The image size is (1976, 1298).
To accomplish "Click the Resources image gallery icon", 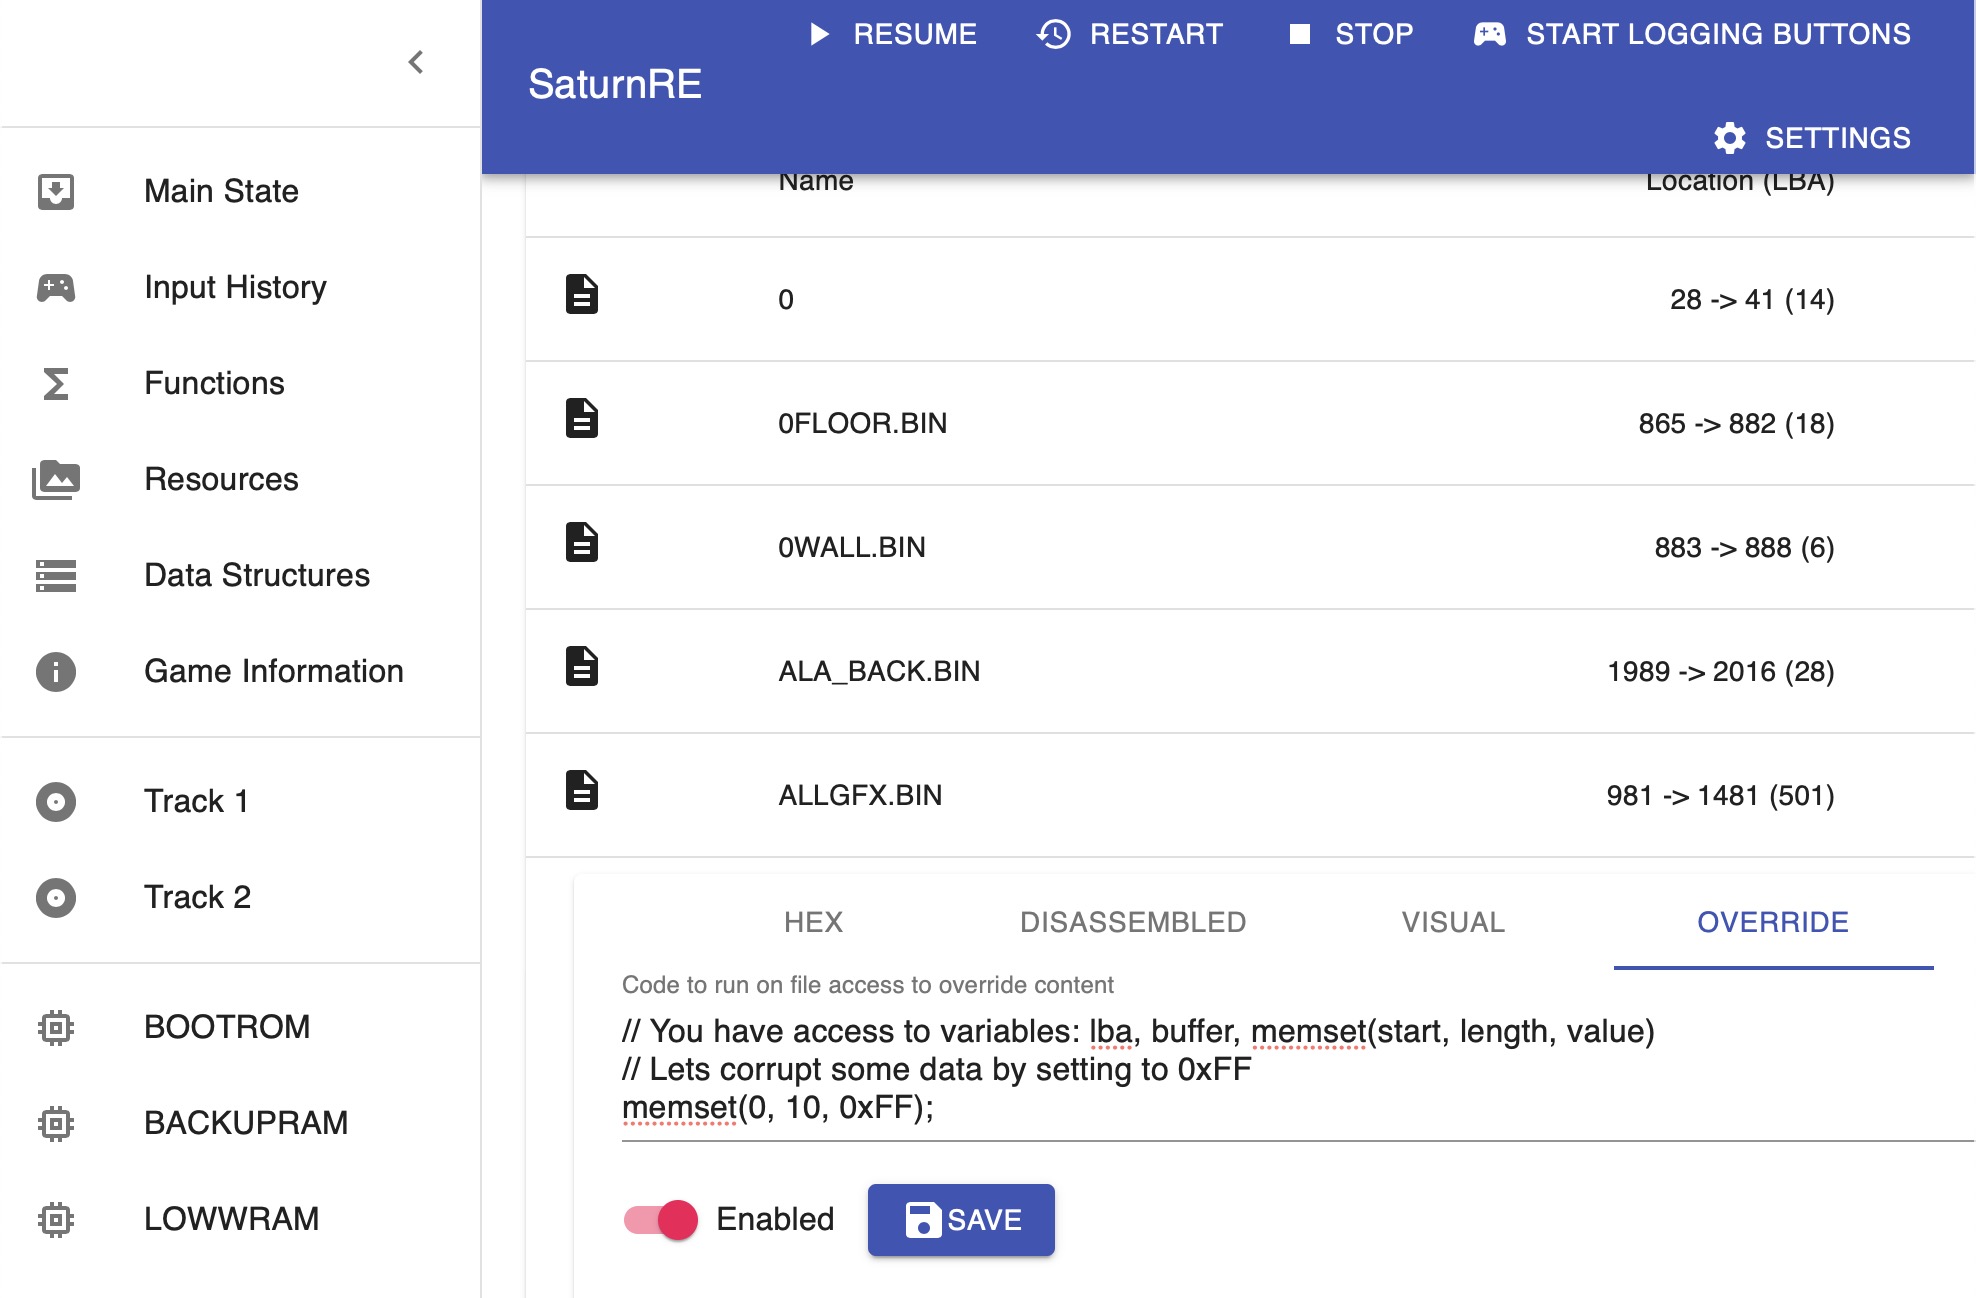I will click(x=56, y=479).
